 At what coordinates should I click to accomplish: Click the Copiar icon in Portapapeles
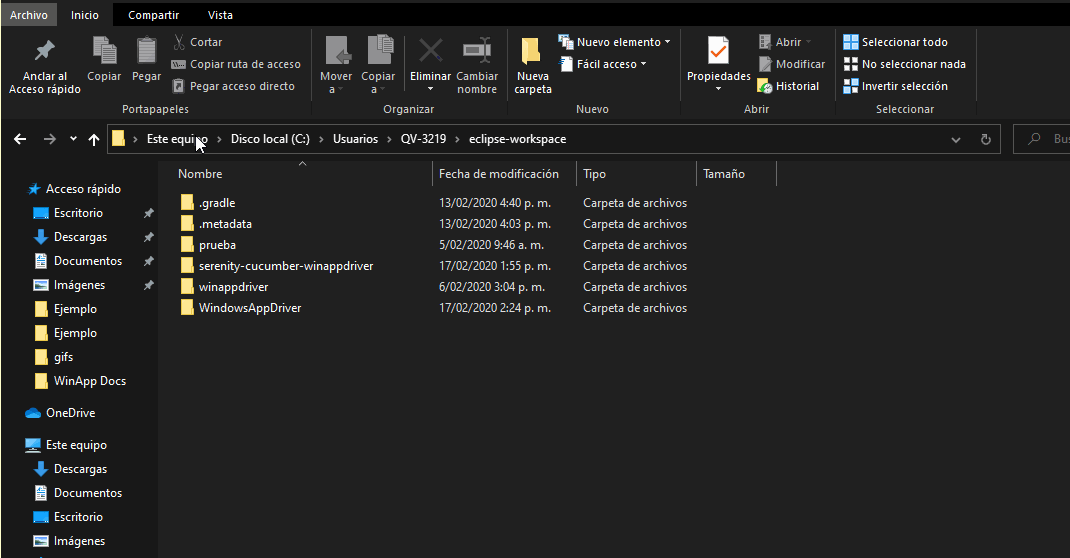104,51
